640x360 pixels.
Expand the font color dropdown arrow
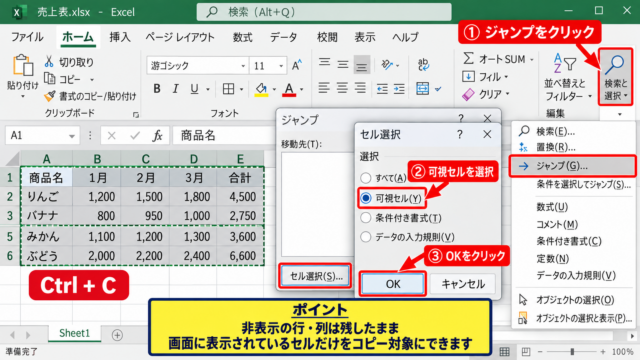[302, 89]
